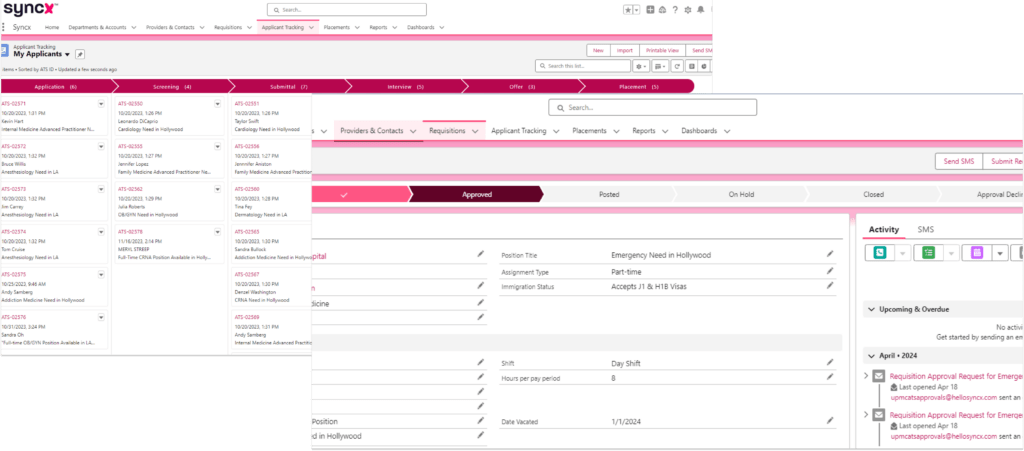This screenshot has height=451, width=1024.
Task: Expand the first Requisition Approval Request email
Action: point(867,376)
